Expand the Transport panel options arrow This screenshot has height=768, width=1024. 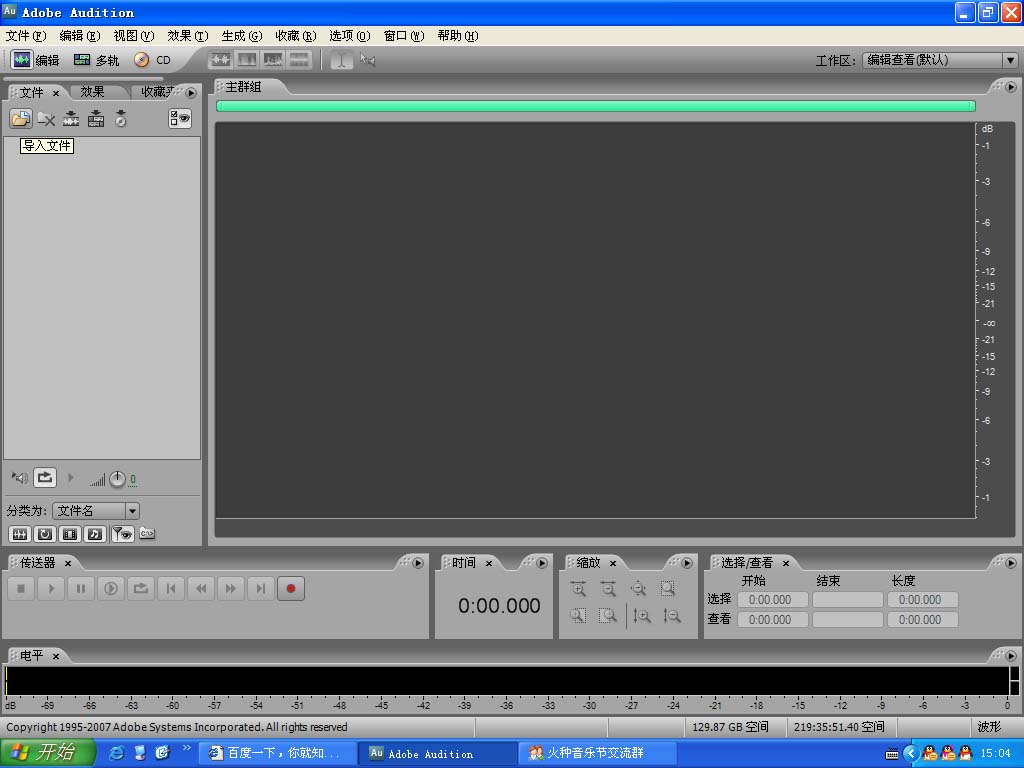click(418, 563)
